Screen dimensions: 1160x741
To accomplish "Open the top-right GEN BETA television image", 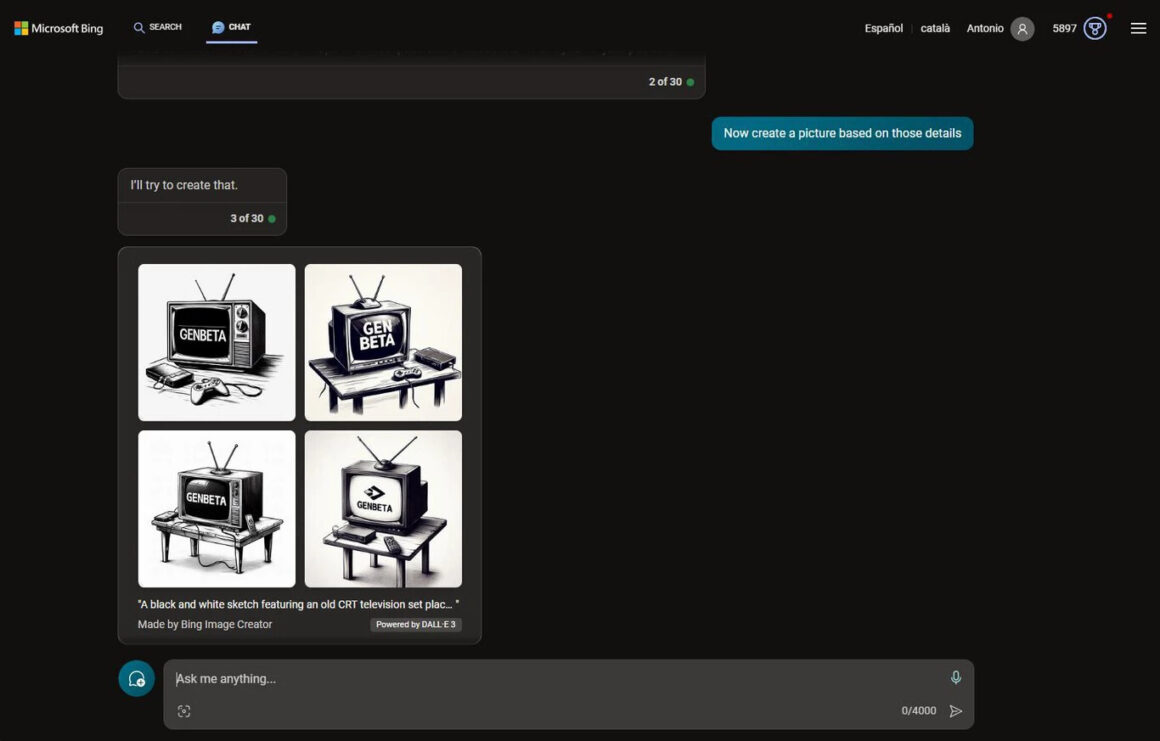I will click(383, 342).
